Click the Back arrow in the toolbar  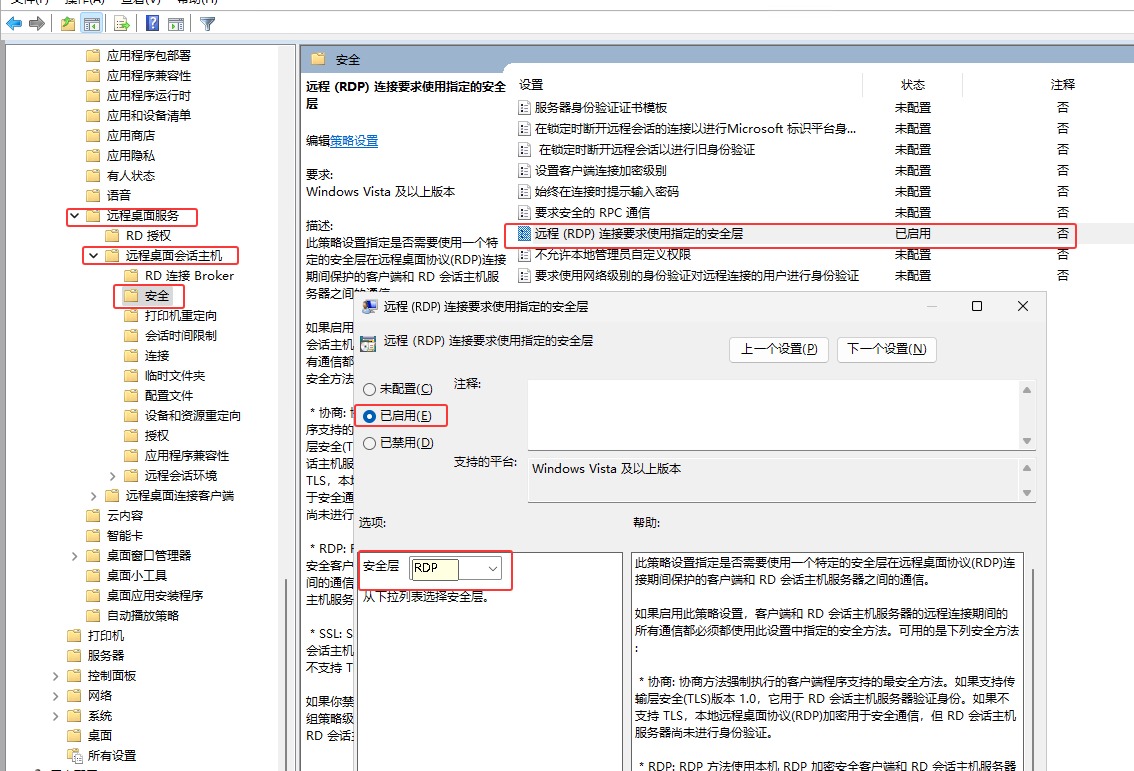pyautogui.click(x=15, y=23)
